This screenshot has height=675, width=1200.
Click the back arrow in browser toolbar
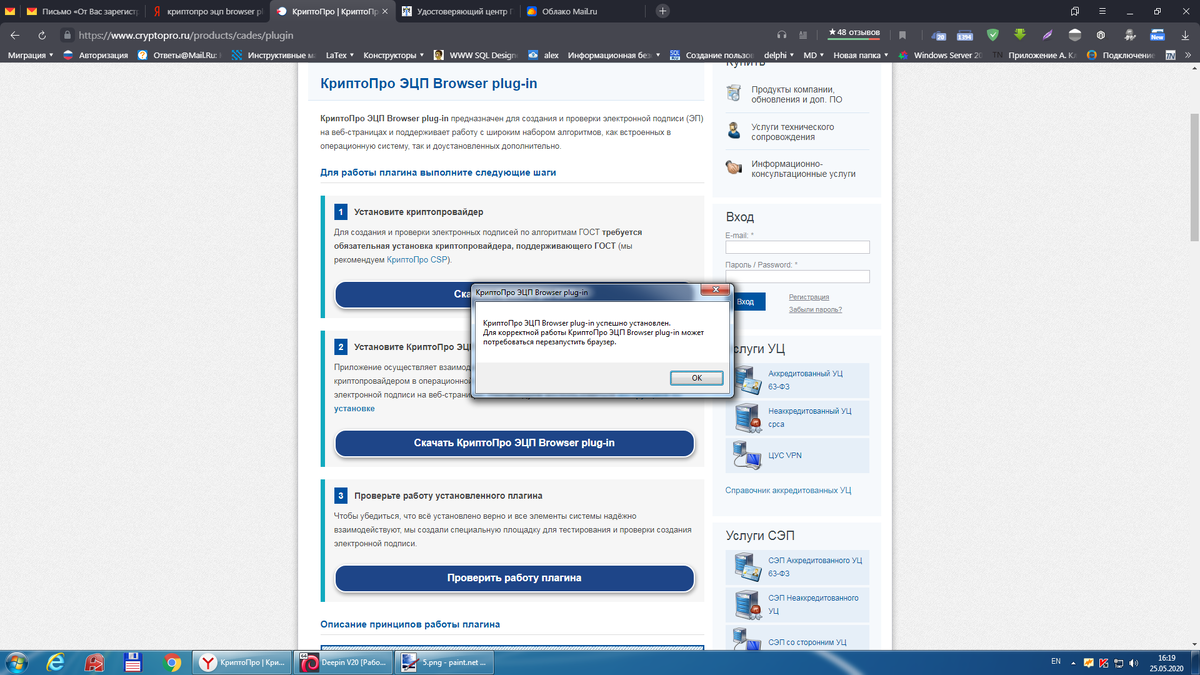[15, 34]
